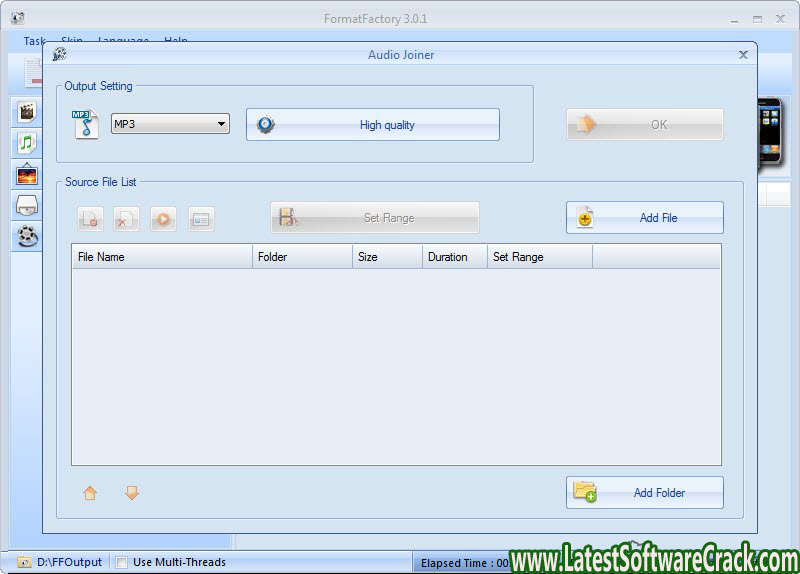Open Task menu in FormatFactory window

tap(34, 41)
